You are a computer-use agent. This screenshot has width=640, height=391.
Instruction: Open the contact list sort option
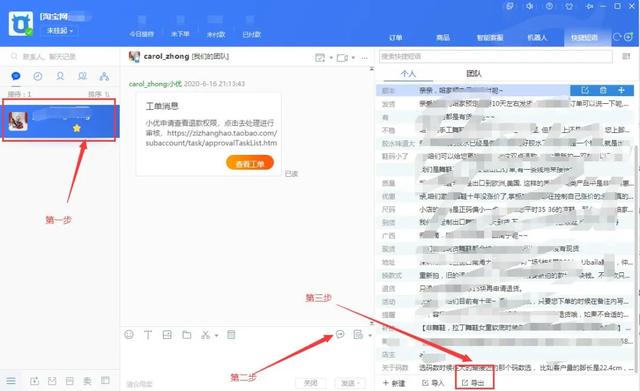click(x=99, y=94)
